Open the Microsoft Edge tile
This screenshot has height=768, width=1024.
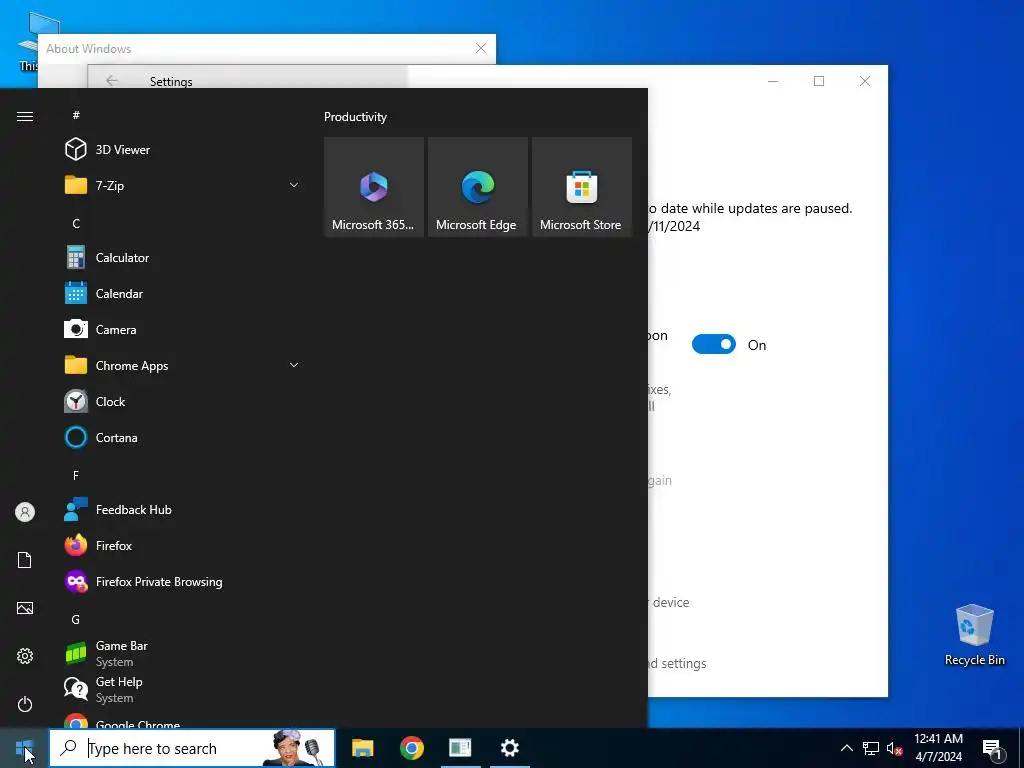(x=477, y=187)
